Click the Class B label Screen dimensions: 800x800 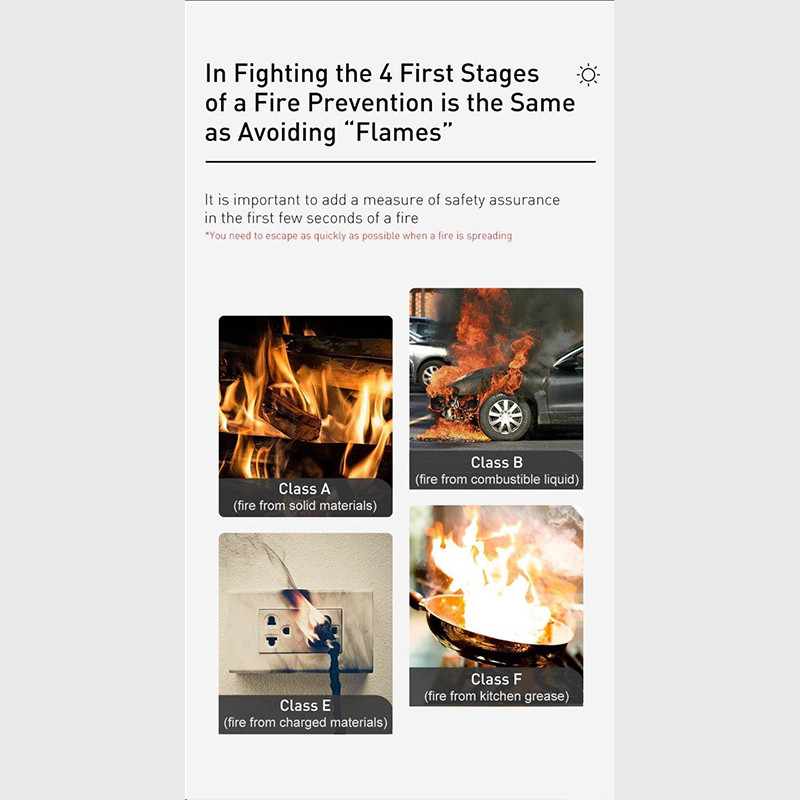point(496,462)
